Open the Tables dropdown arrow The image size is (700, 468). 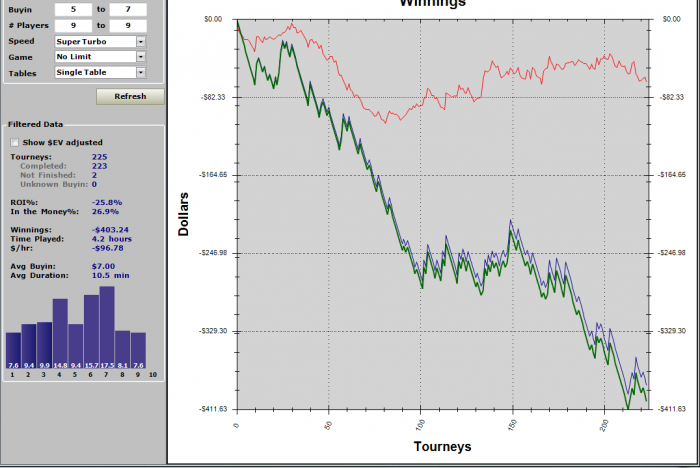[141, 72]
